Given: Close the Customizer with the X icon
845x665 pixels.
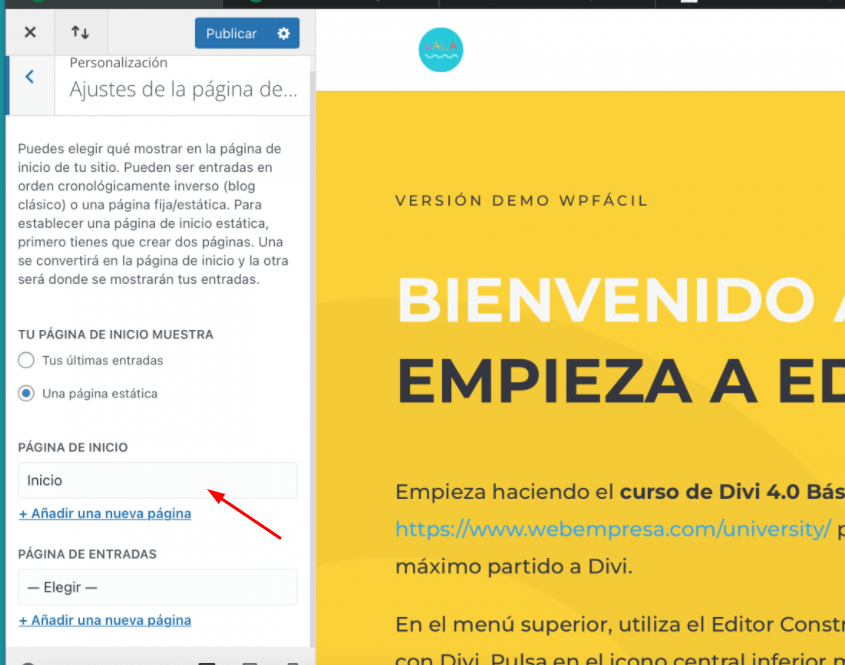Looking at the screenshot, I should coord(30,32).
